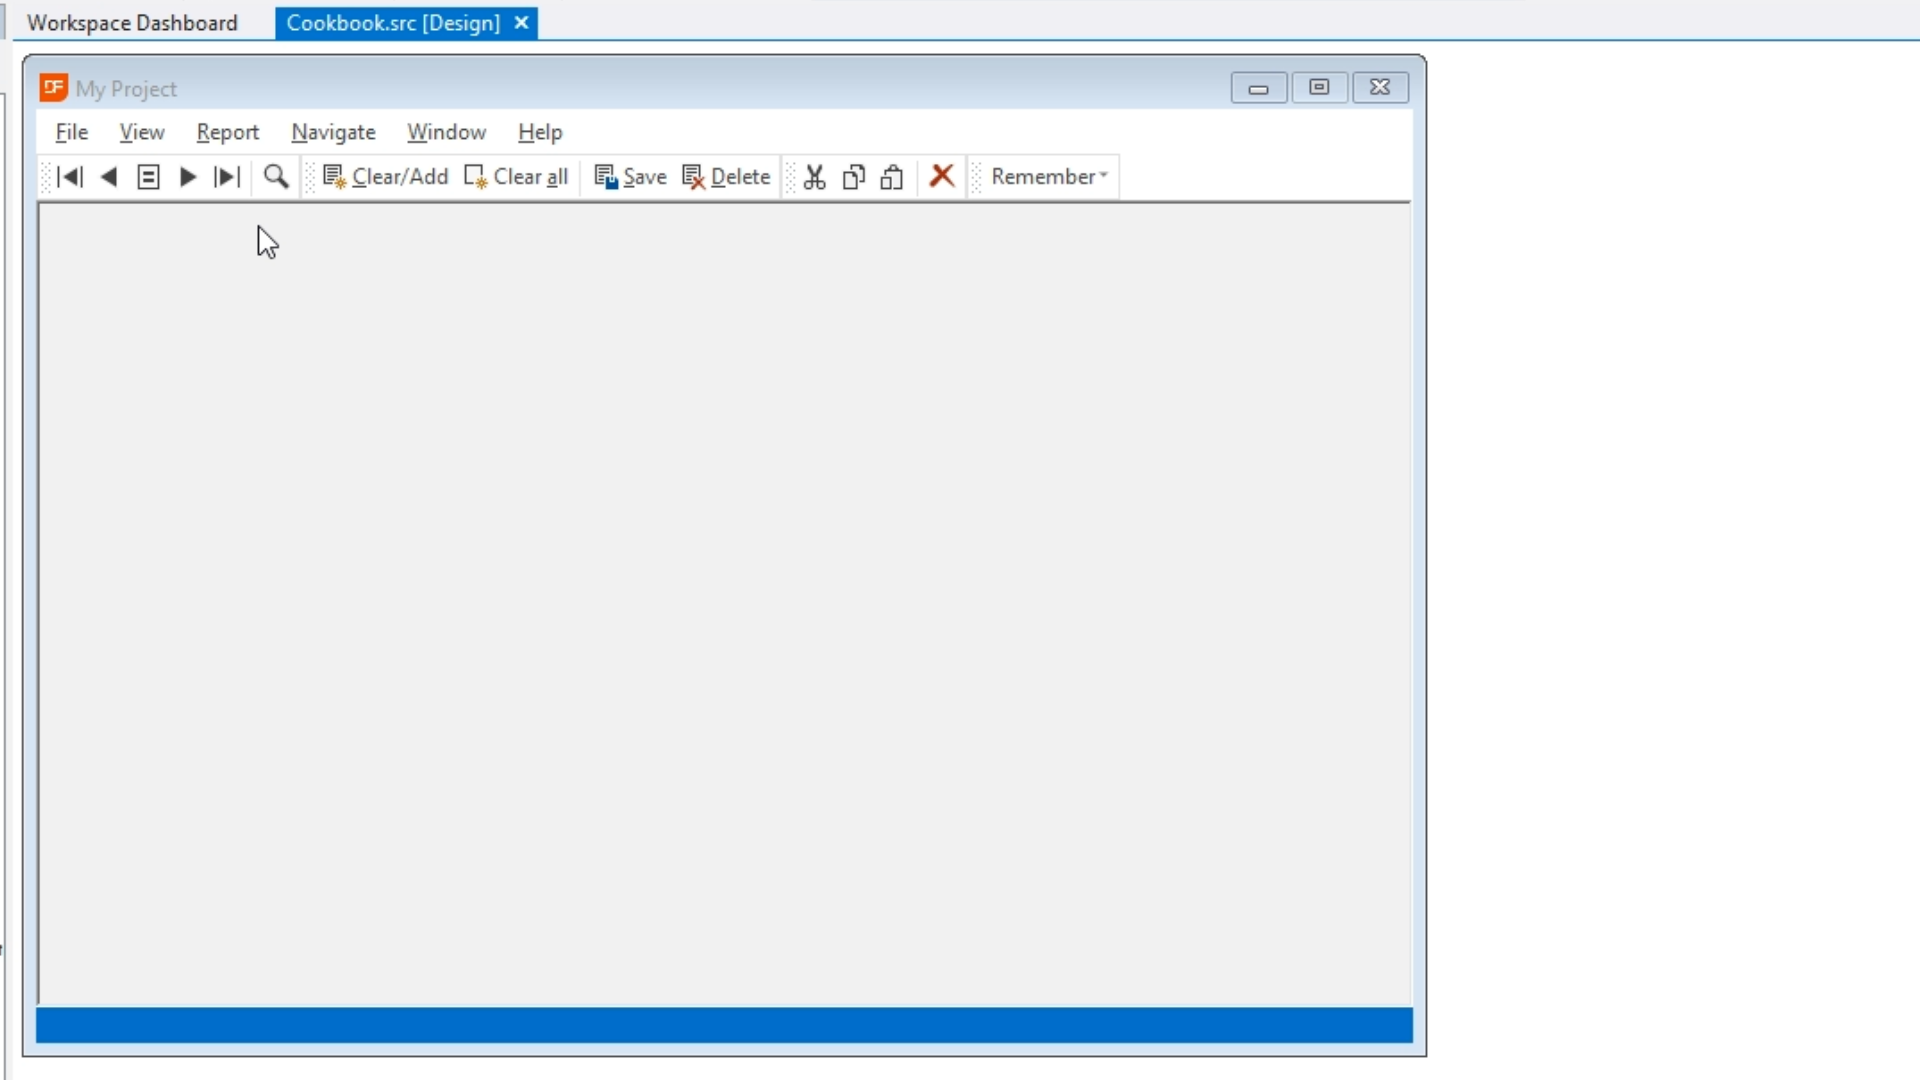Screen dimensions: 1920x1080
Task: Click the magnifier prompt icon
Action: 276,177
